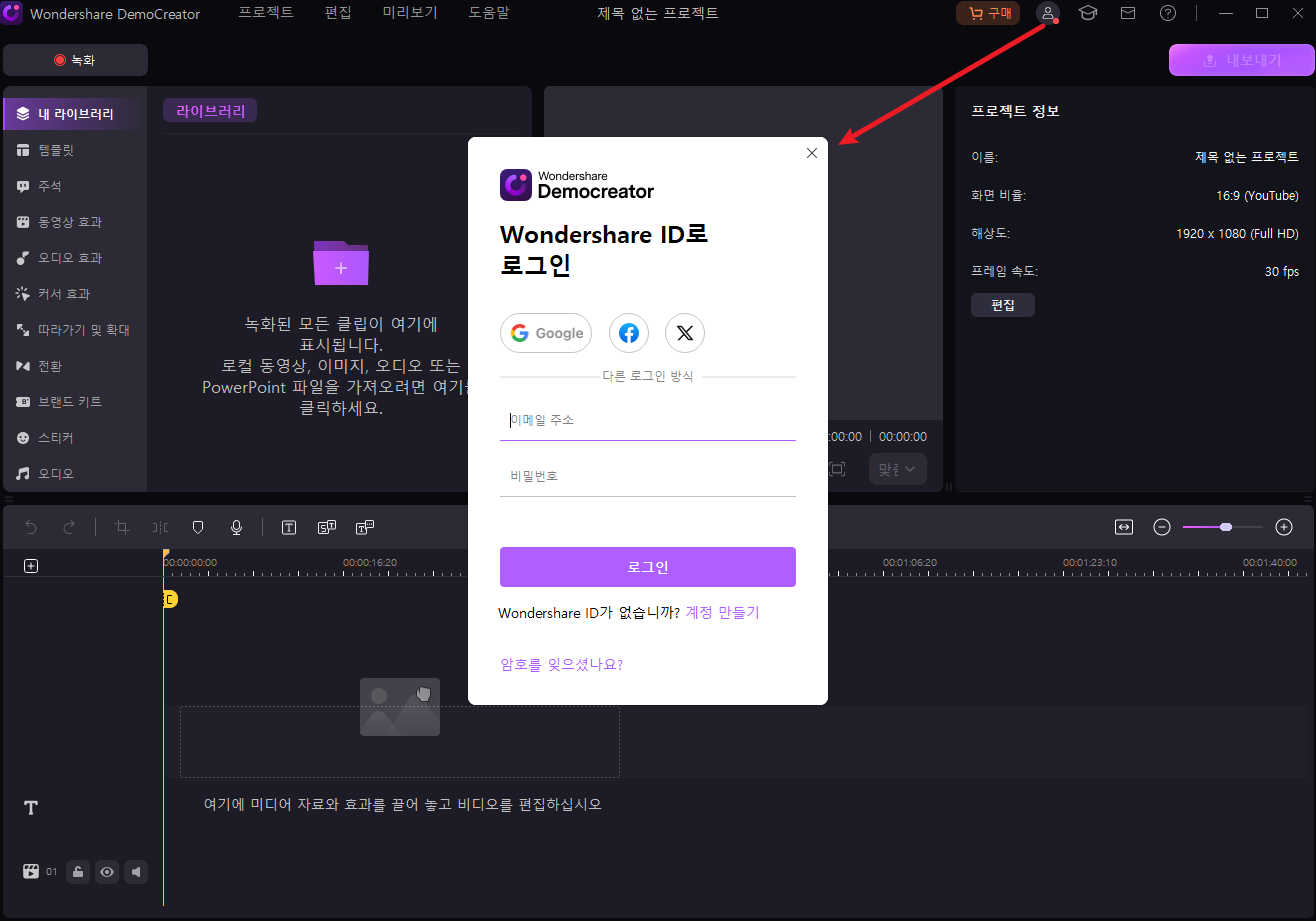
Task: Sign in with the Google button
Action: tap(546, 333)
